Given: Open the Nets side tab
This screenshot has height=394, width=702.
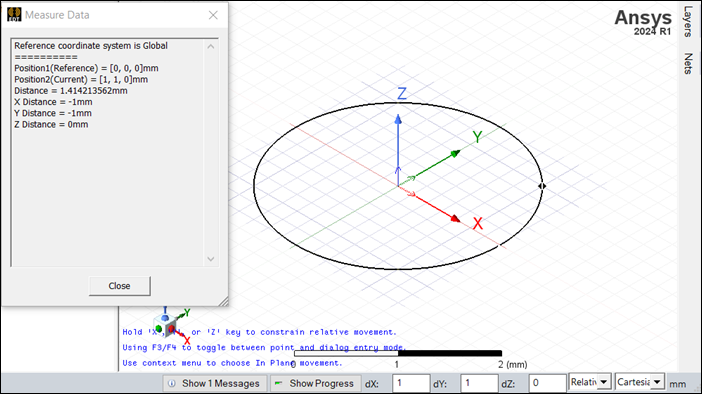Looking at the screenshot, I should tap(688, 63).
